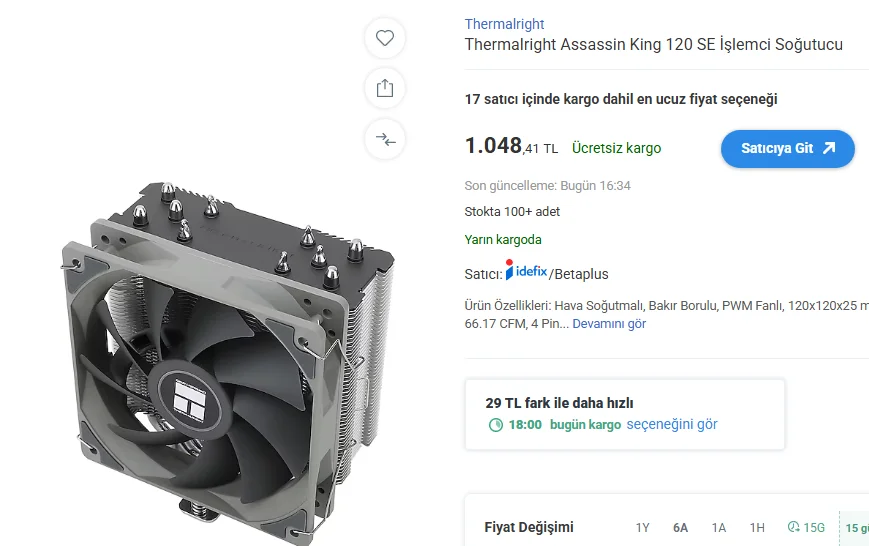Switch to the 1A price range

coord(719,528)
